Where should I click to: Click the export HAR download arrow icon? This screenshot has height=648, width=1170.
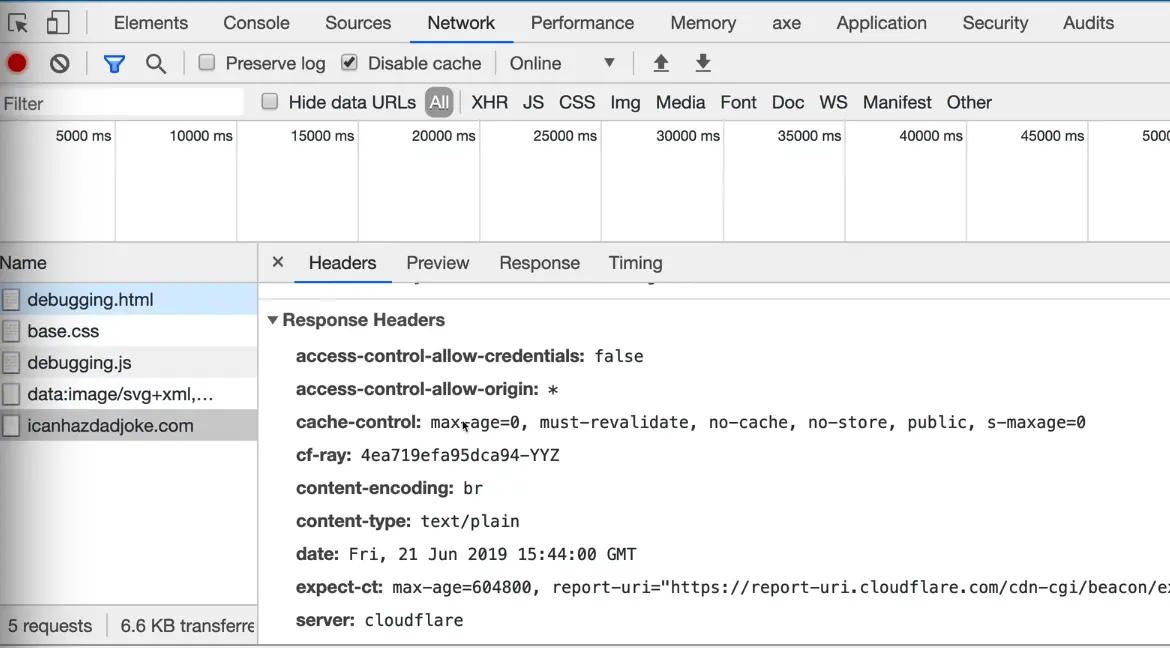703,63
